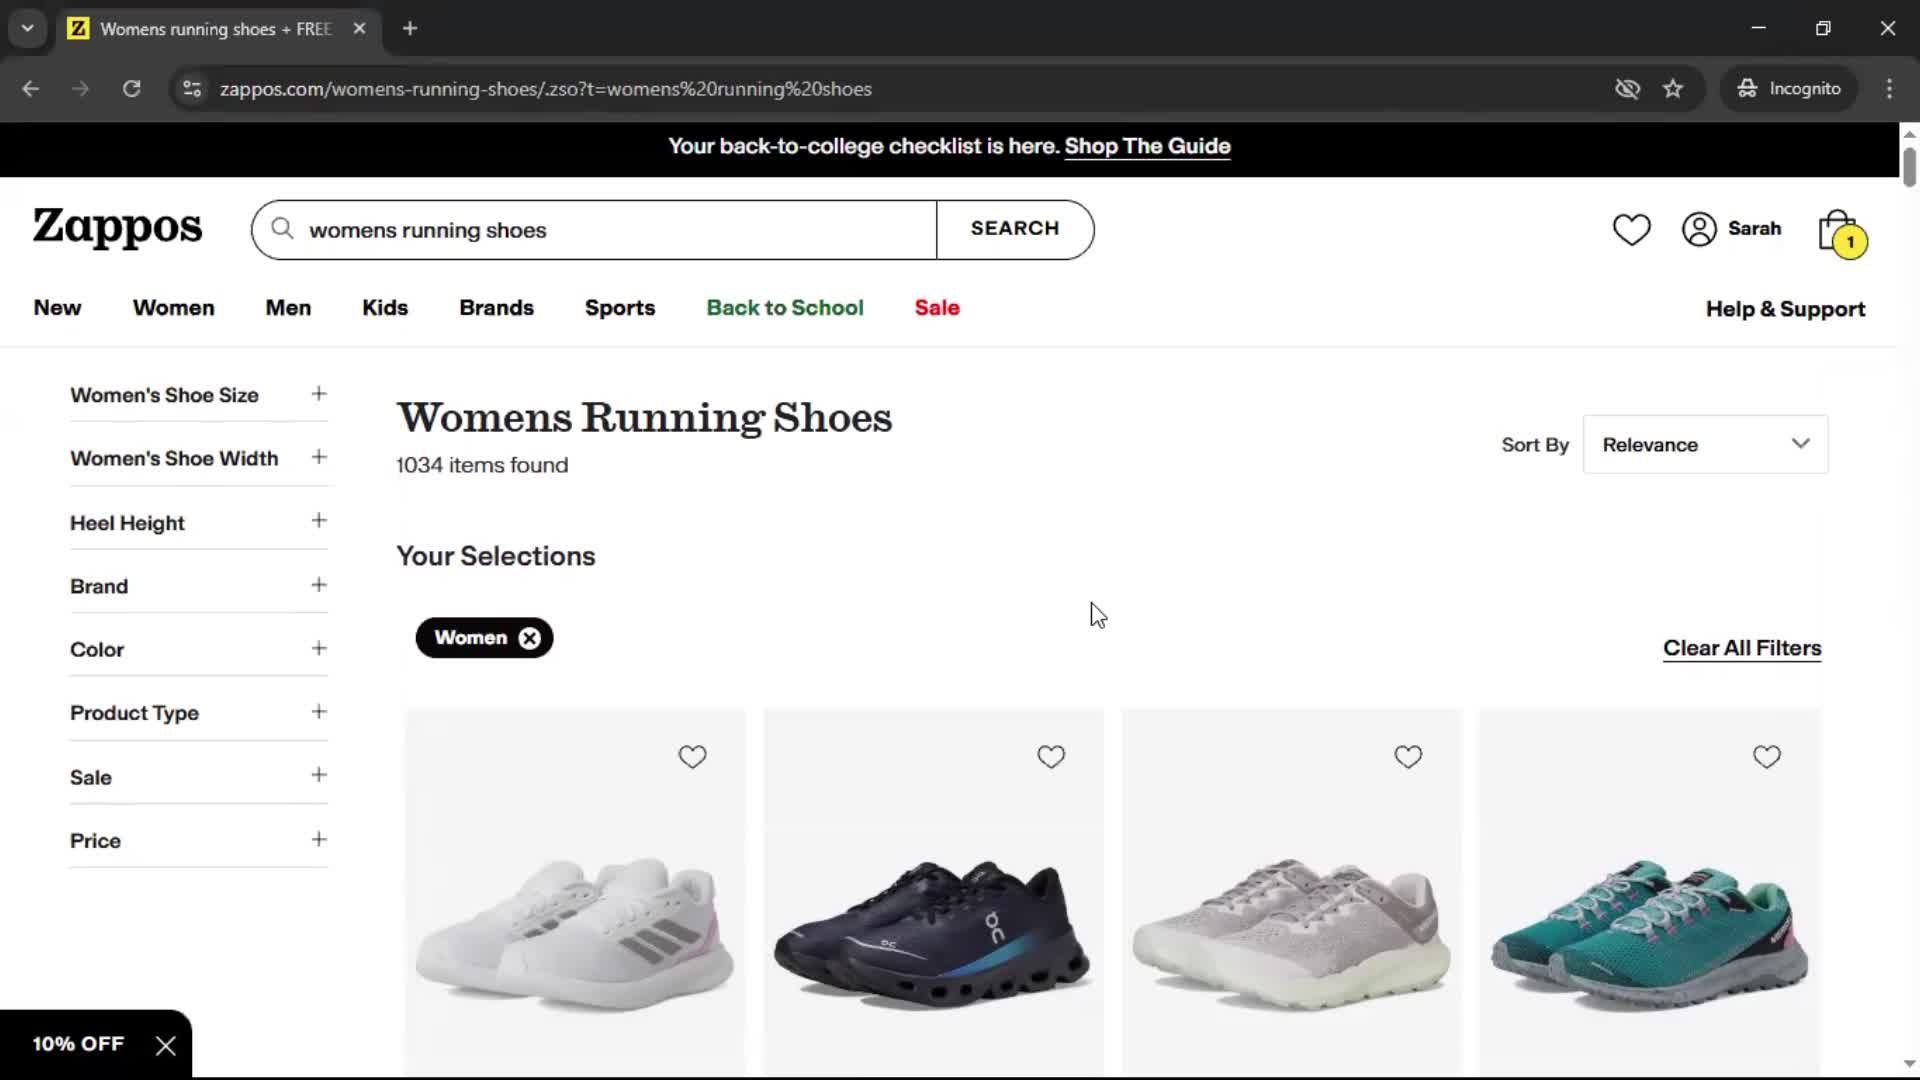Close the Womens running shoes tab

(x=359, y=29)
